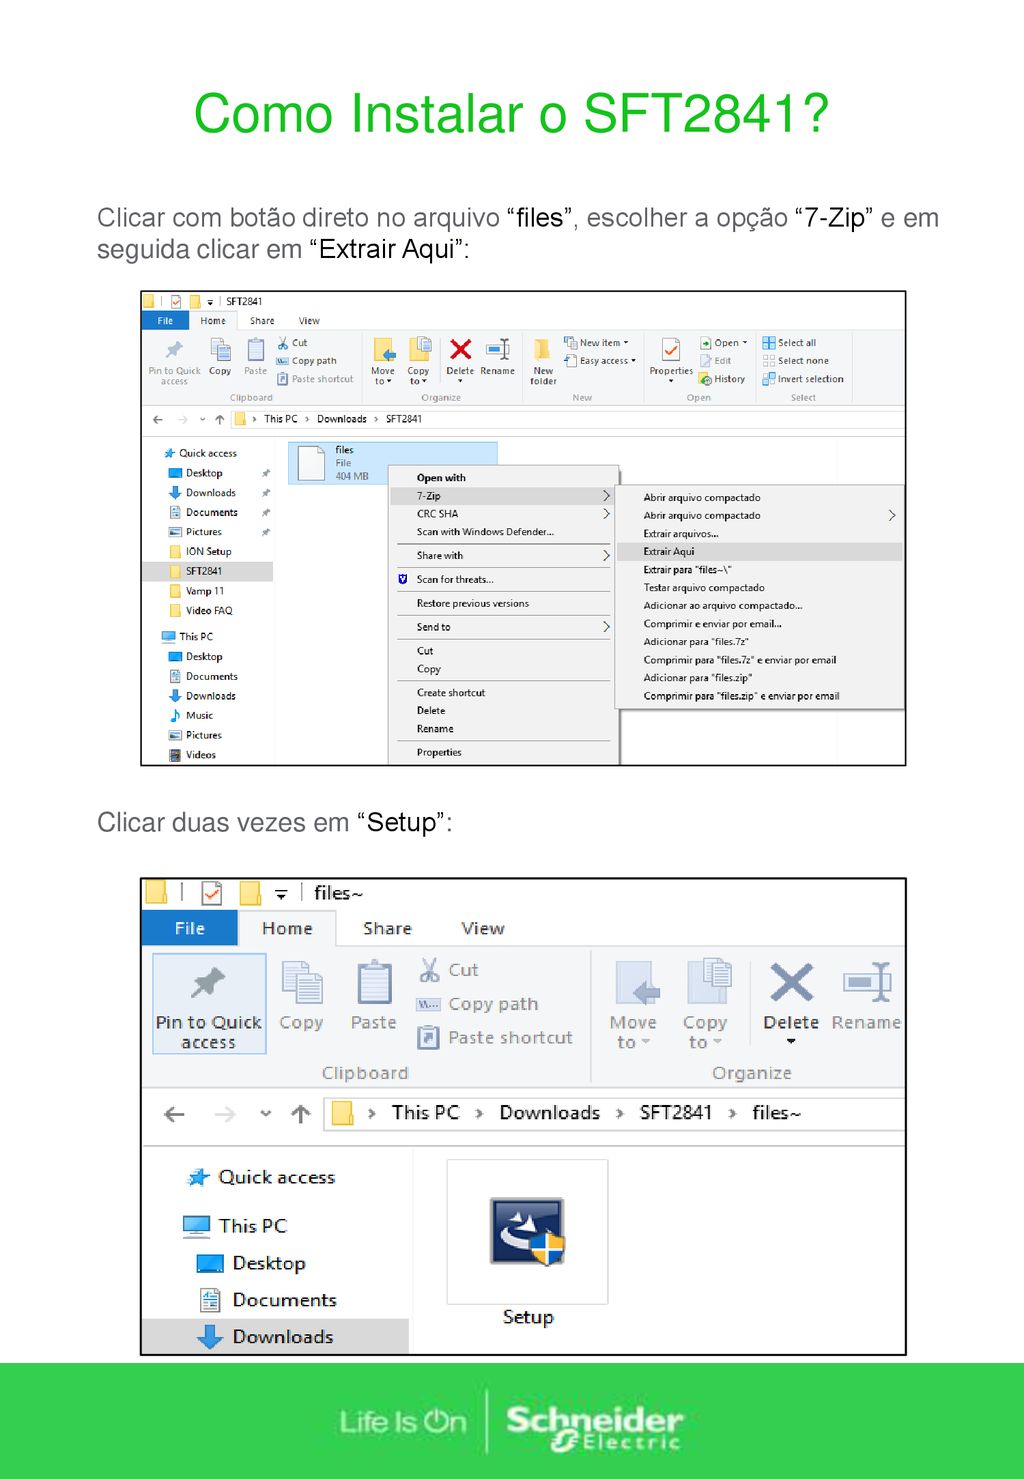
Task: Open Properties from the SFT2841 window ribbon
Action: [671, 361]
